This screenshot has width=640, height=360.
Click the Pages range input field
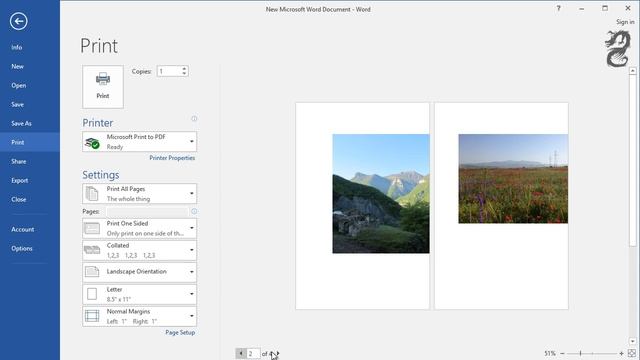pos(147,211)
